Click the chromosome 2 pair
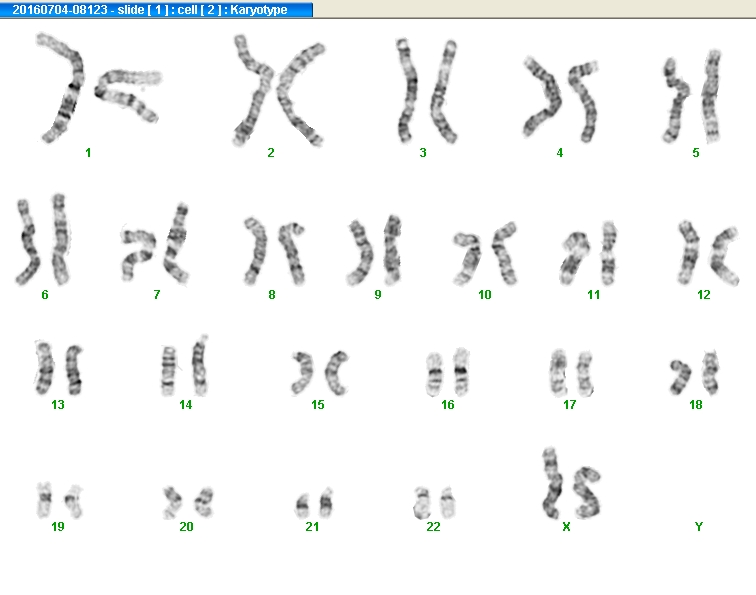Image resolution: width=756 pixels, height=595 pixels. [x=279, y=90]
